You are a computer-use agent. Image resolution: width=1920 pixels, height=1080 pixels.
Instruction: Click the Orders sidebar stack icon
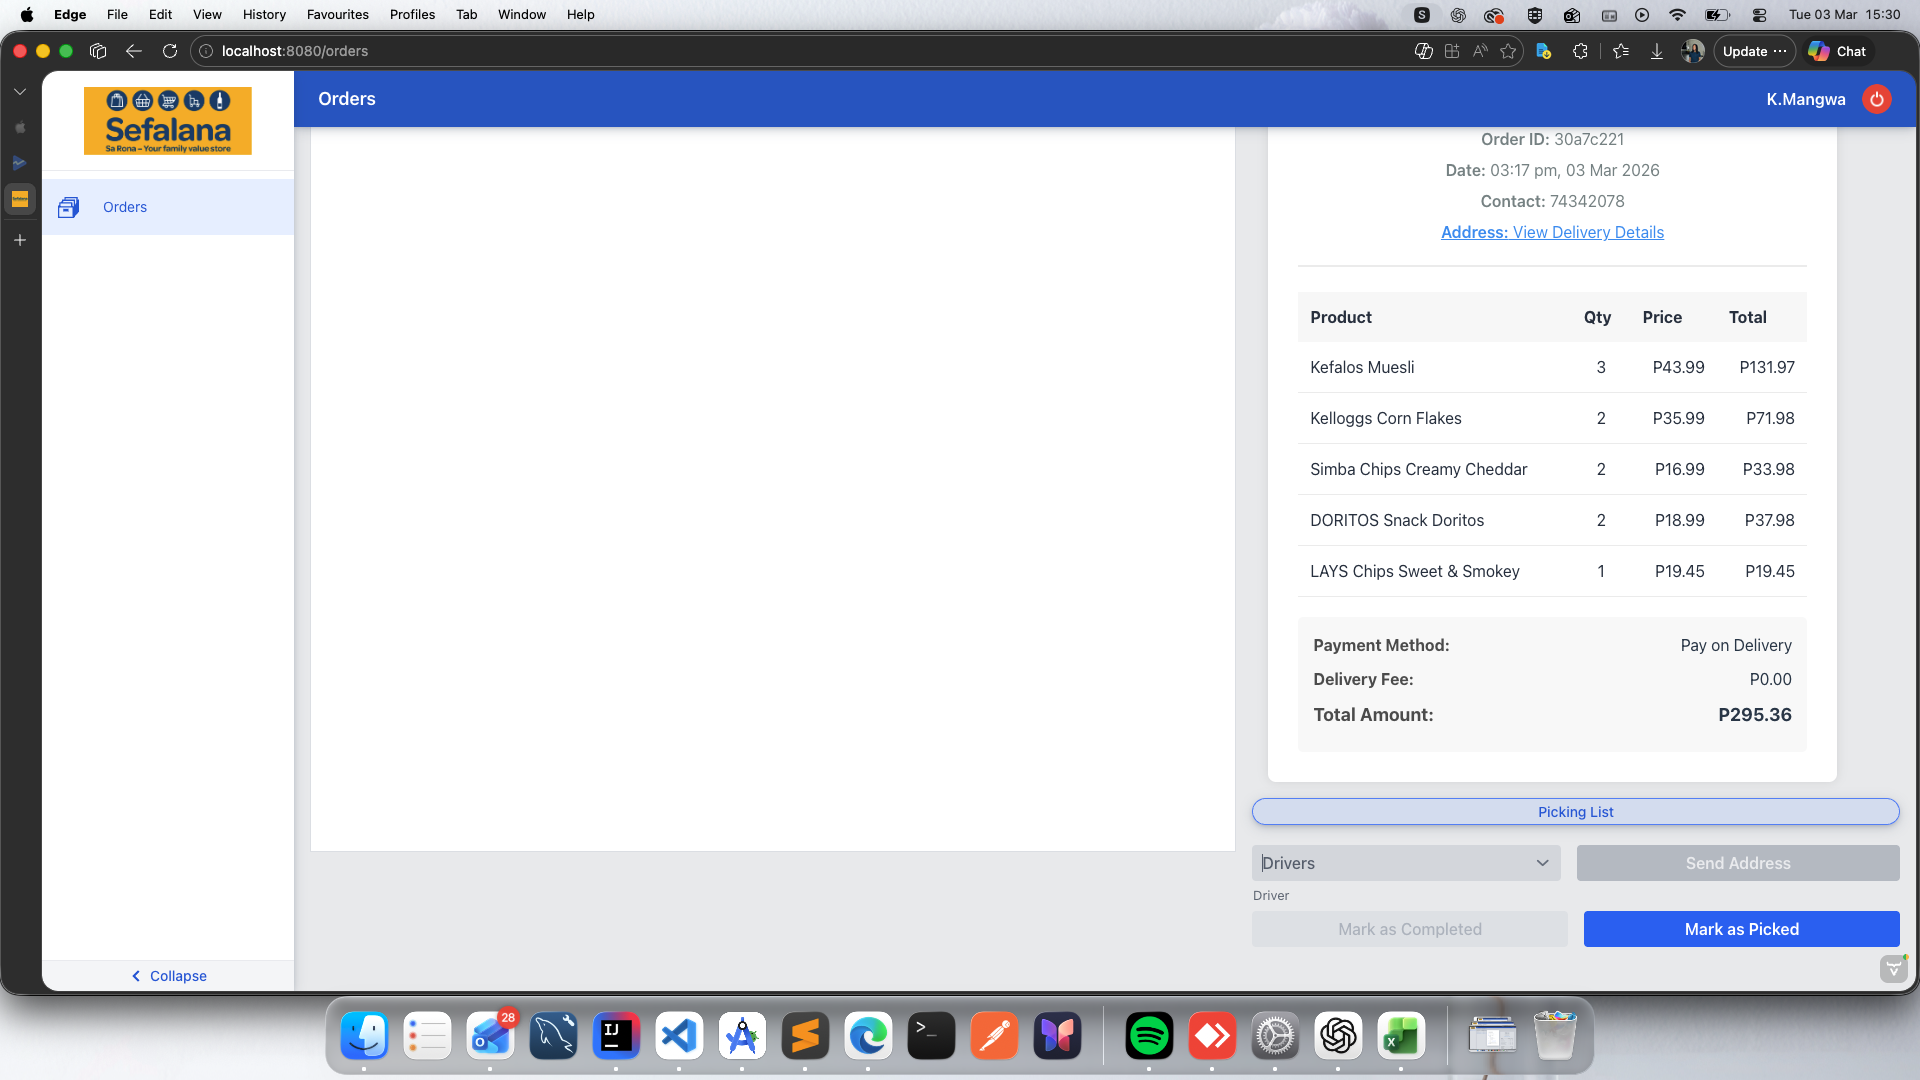click(x=68, y=207)
